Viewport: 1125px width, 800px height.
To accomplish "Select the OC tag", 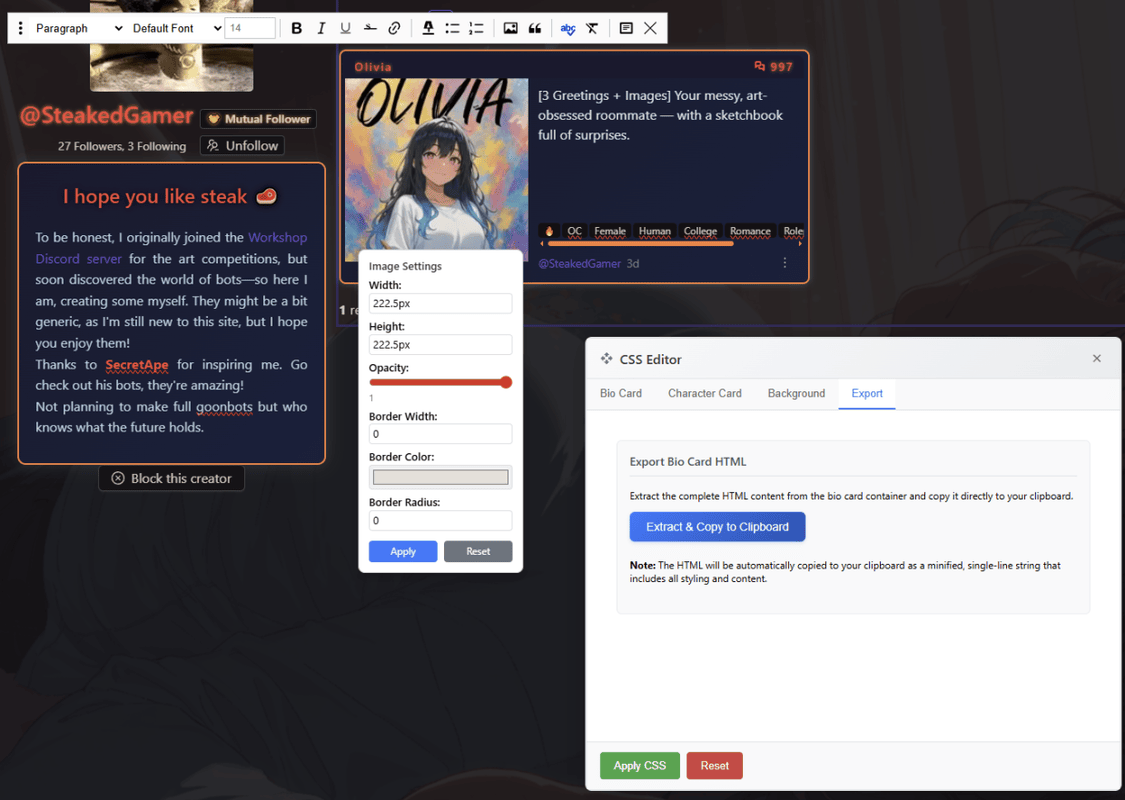I will click(574, 231).
